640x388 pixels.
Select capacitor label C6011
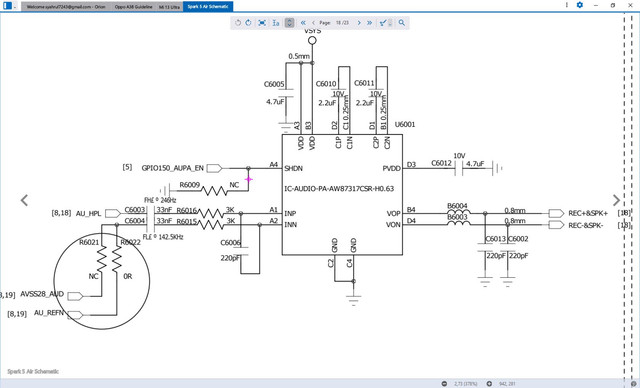coord(364,83)
